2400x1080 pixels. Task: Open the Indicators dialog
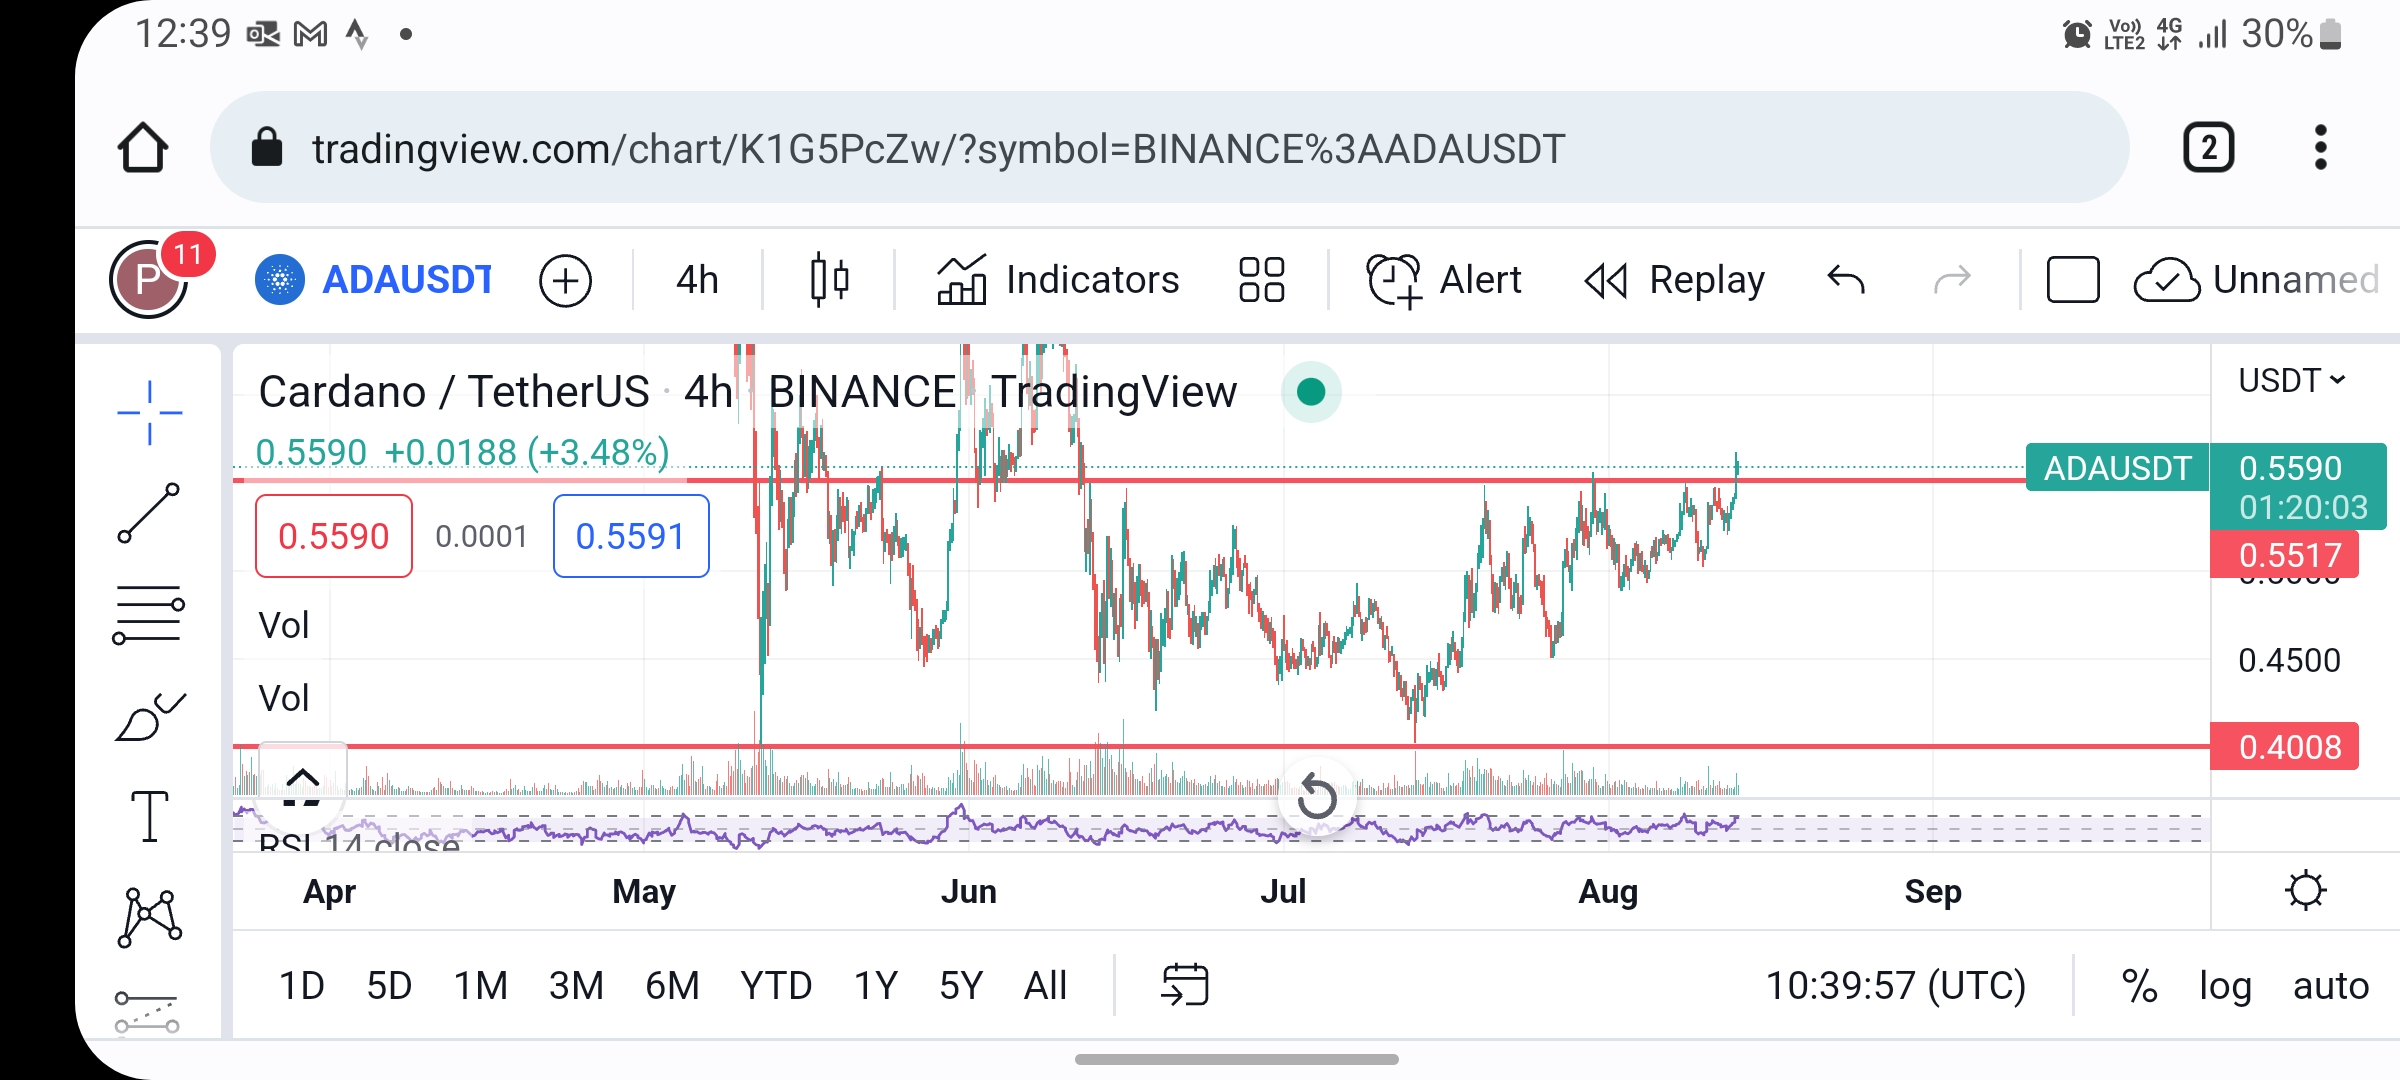(x=1059, y=280)
